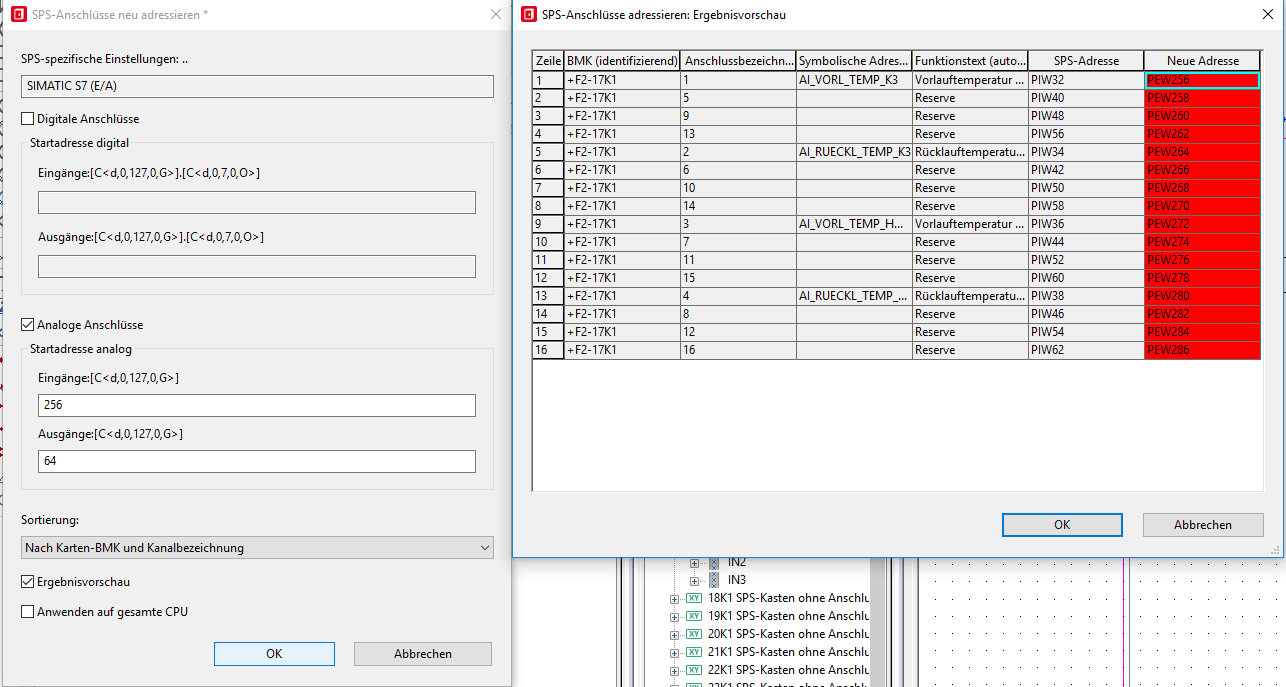Click the analog Eingänge field containing 256
The width and height of the screenshot is (1286, 687).
pos(257,405)
